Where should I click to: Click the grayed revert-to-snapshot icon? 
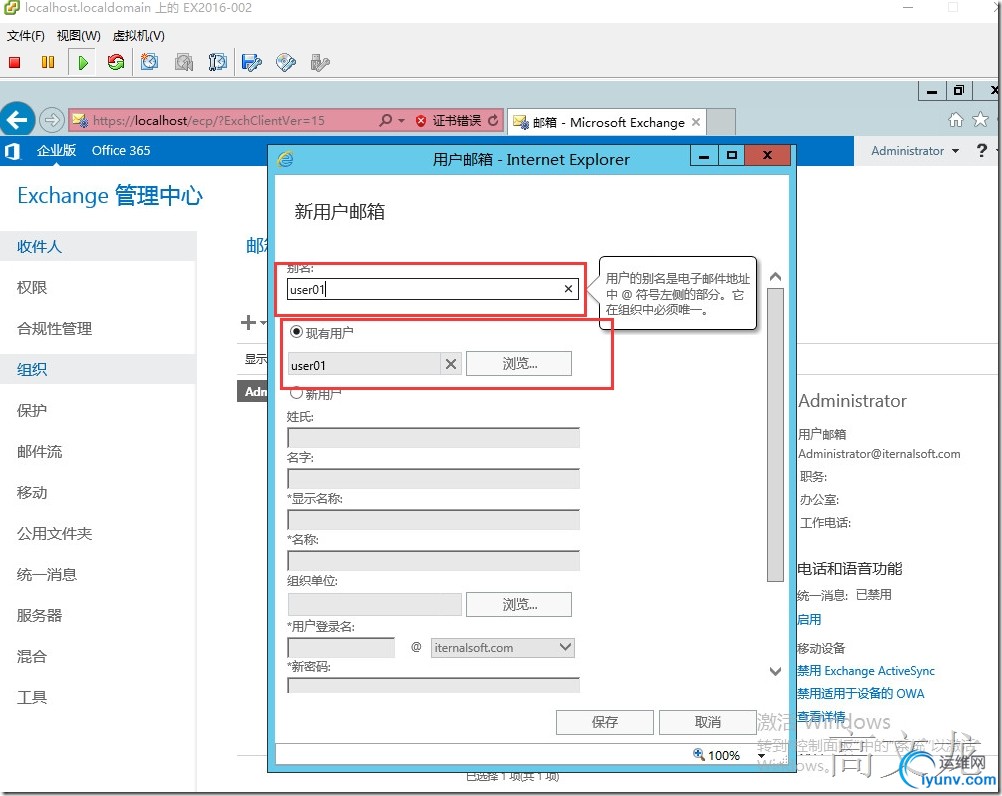click(x=184, y=63)
